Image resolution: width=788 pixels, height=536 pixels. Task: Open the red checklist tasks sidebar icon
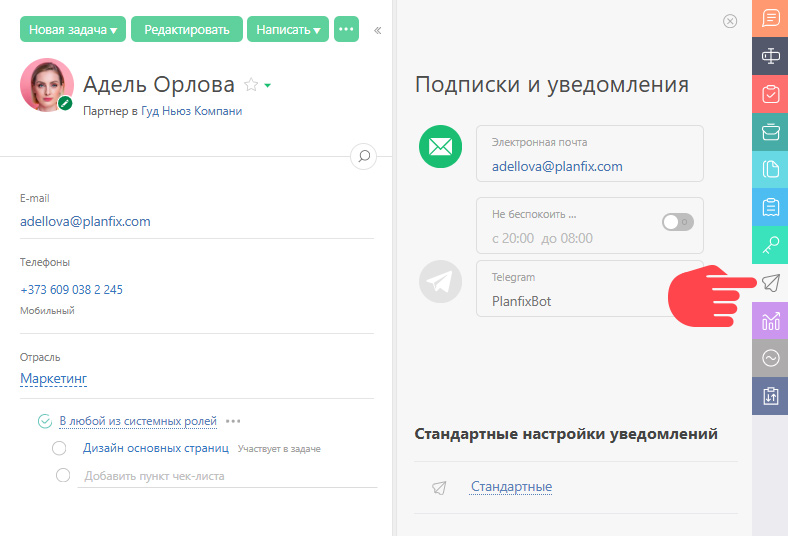click(x=770, y=94)
